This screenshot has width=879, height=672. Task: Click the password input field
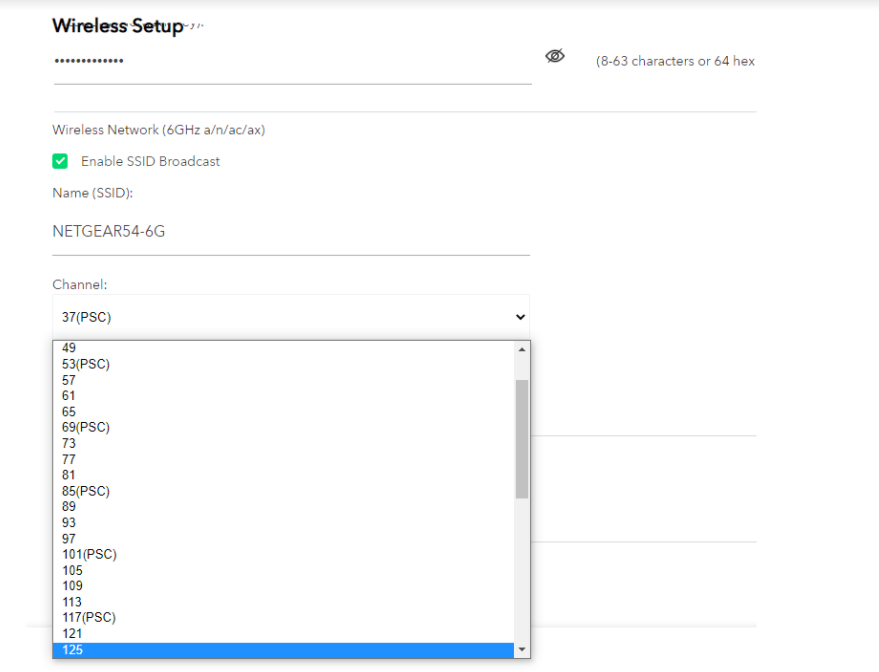(x=290, y=62)
